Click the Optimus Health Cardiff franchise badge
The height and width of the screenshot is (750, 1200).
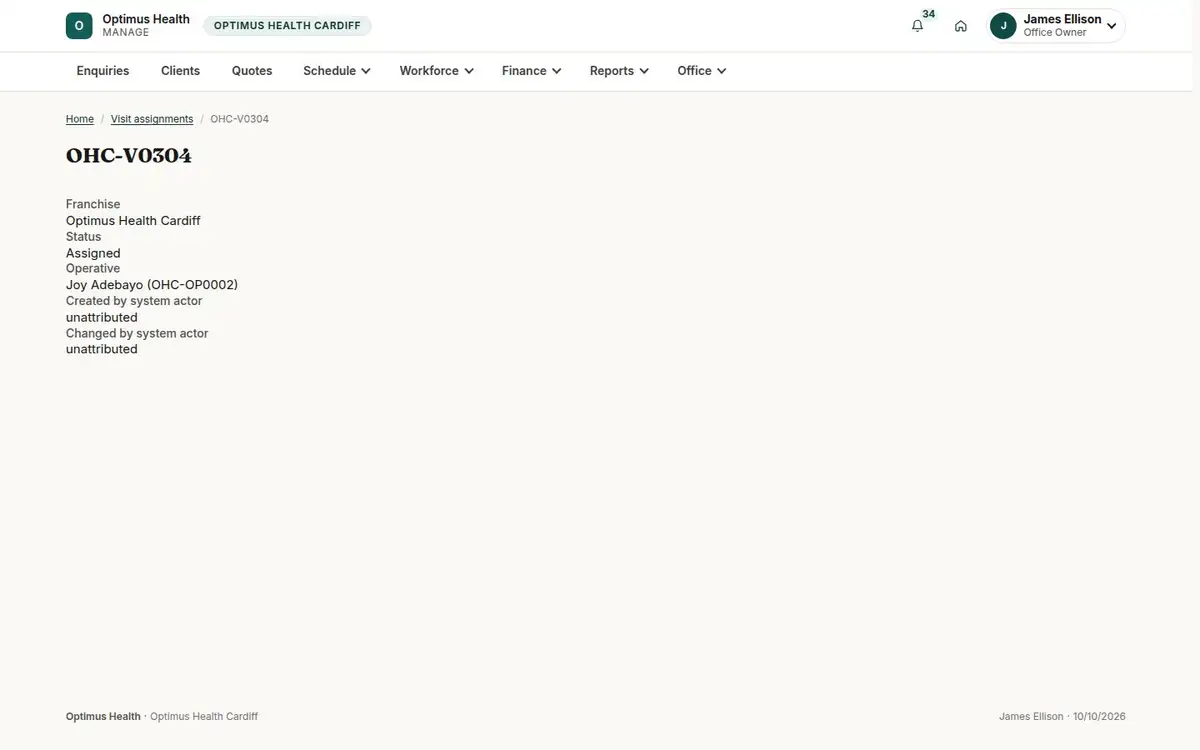pyautogui.click(x=287, y=26)
